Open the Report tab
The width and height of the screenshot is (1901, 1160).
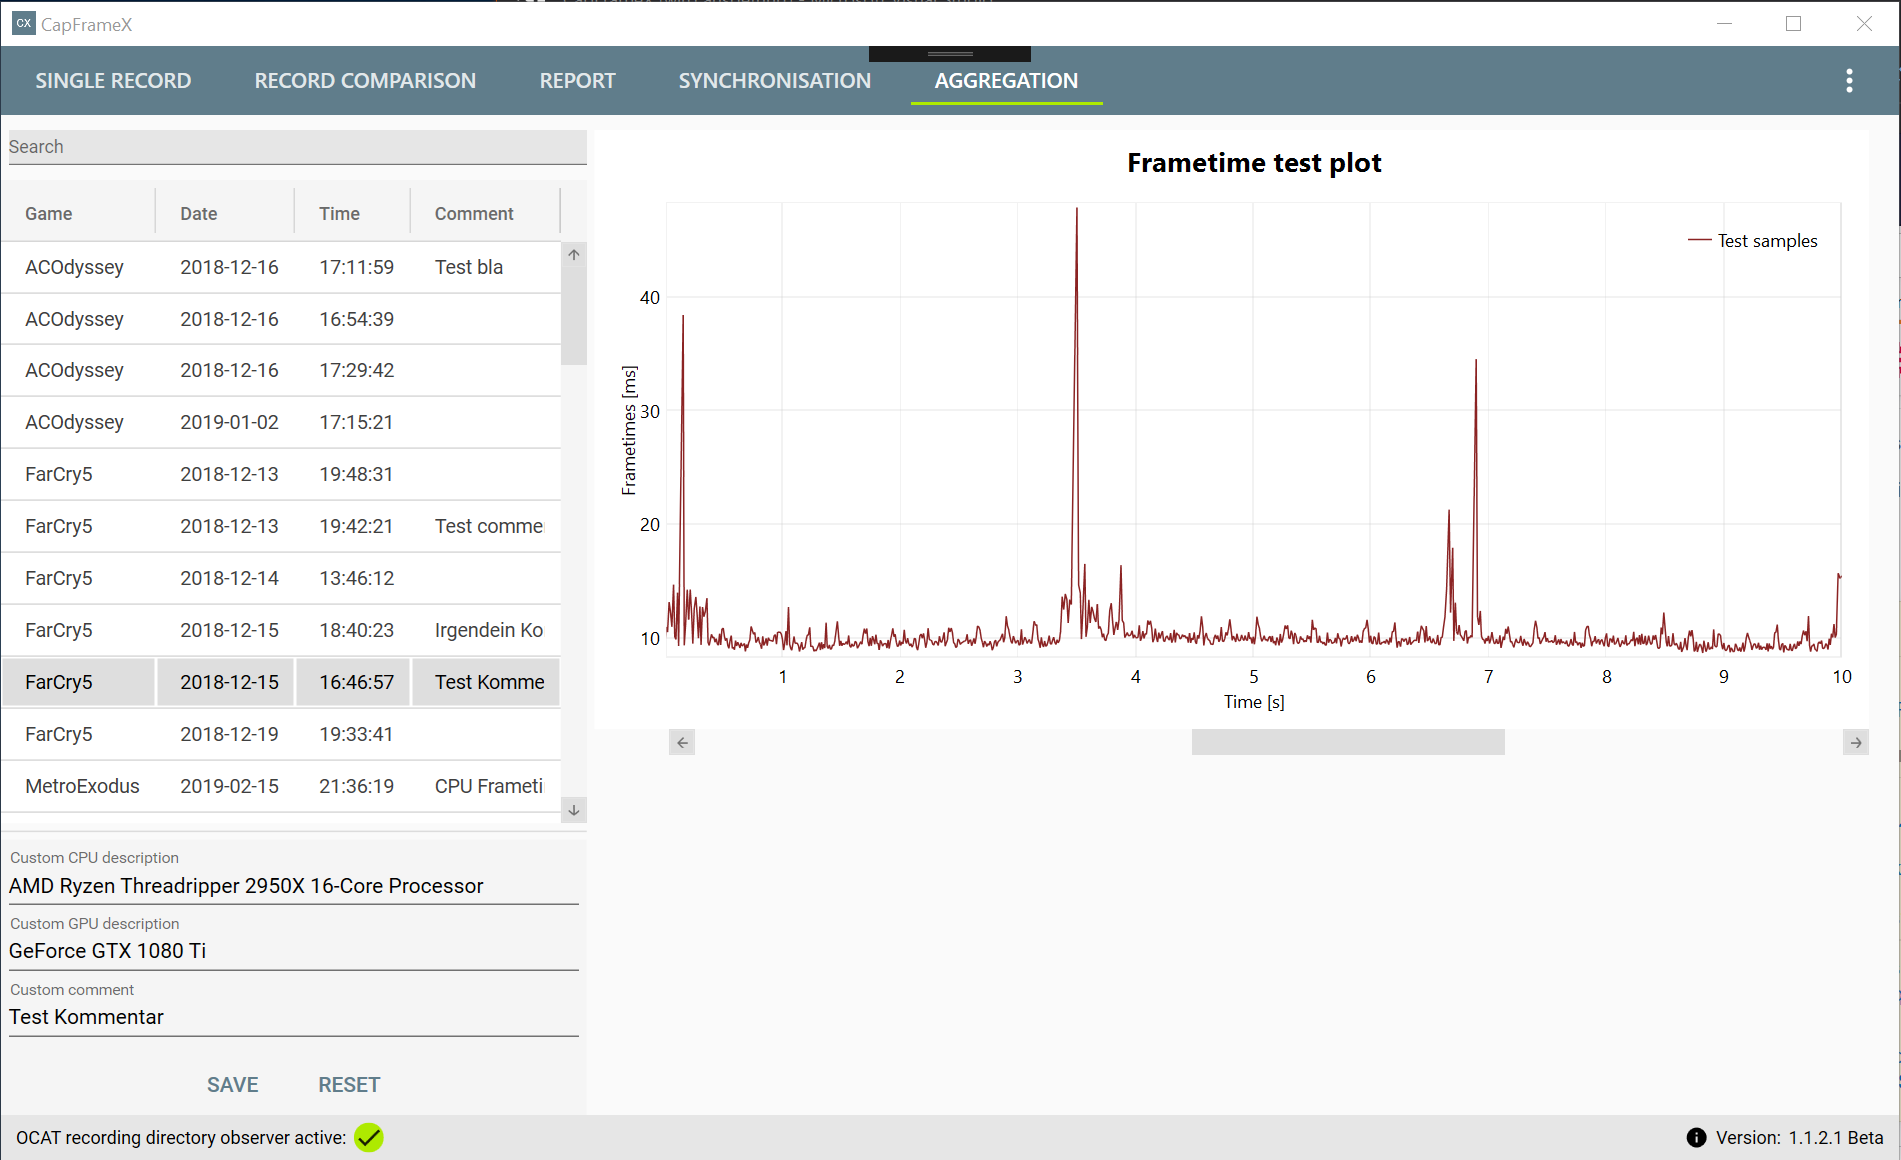[x=577, y=81]
